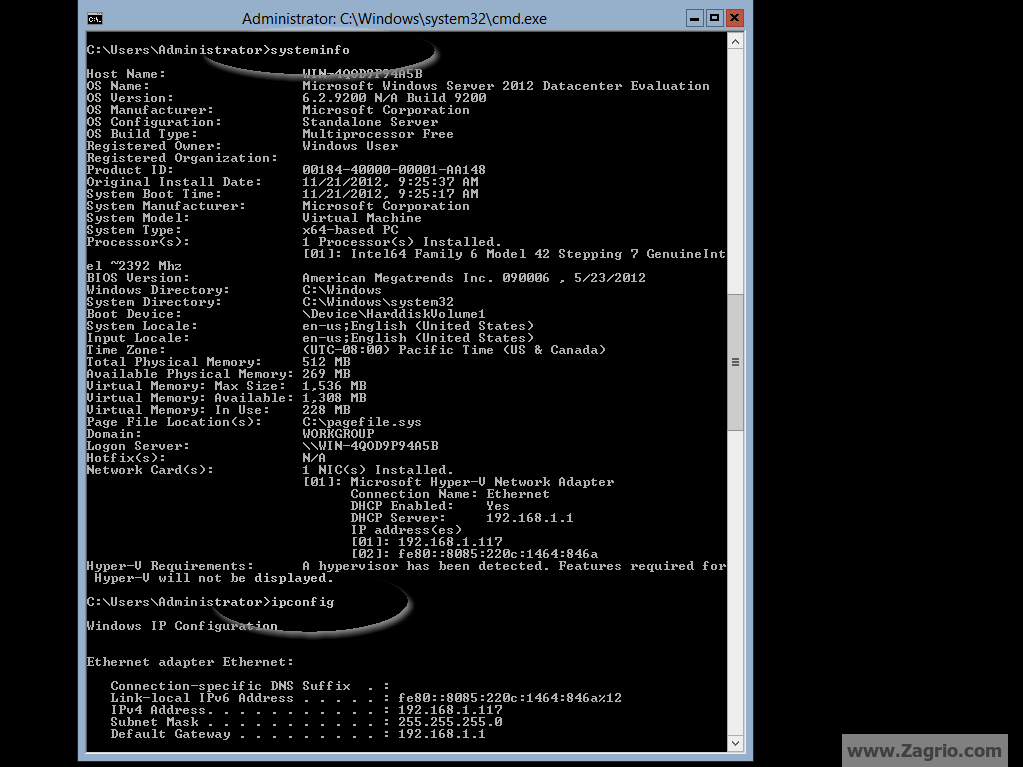Screen dimensions: 1023x767
Task: Click 'Connection Name: Ethernet' line
Action: pos(450,494)
